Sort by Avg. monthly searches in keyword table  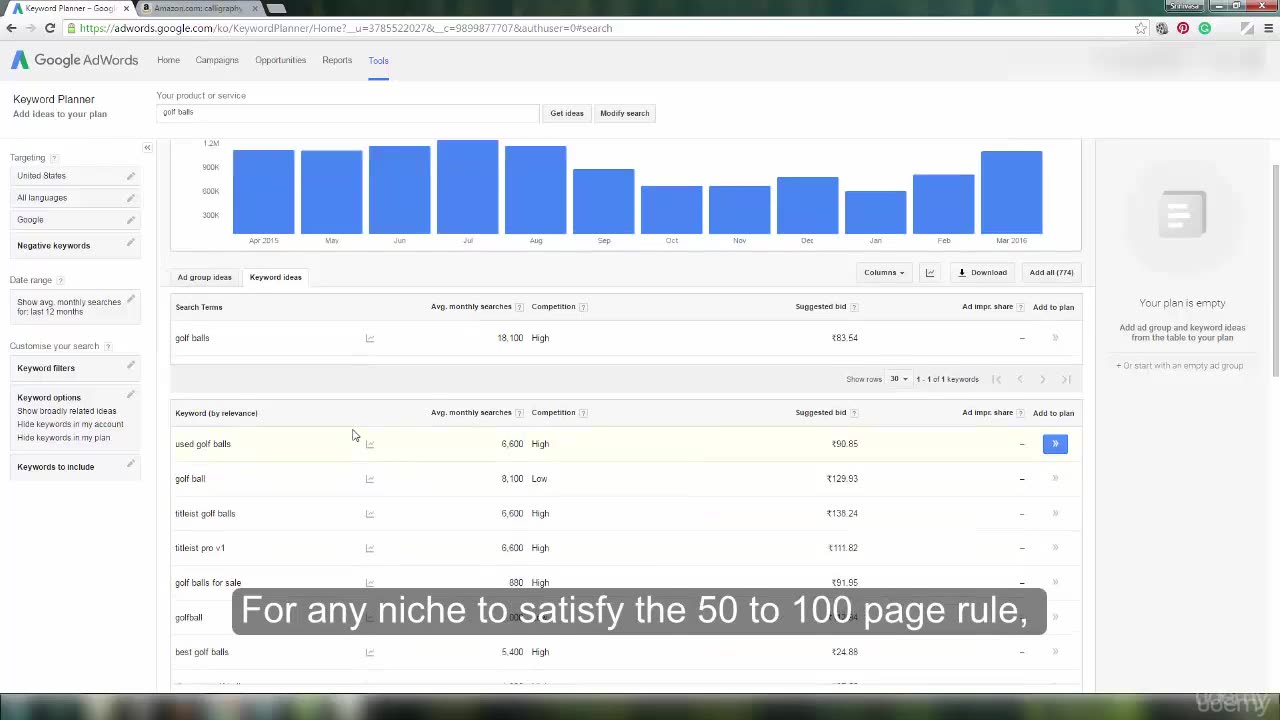pos(471,413)
